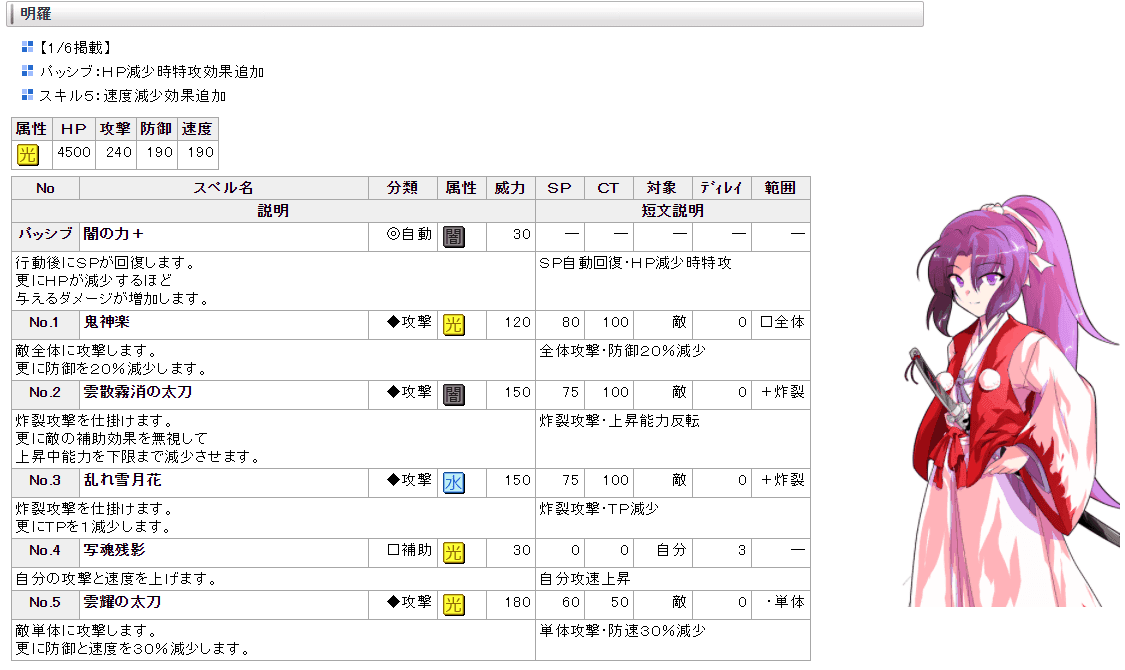Click the HP value 4500 cell

(x=73, y=154)
